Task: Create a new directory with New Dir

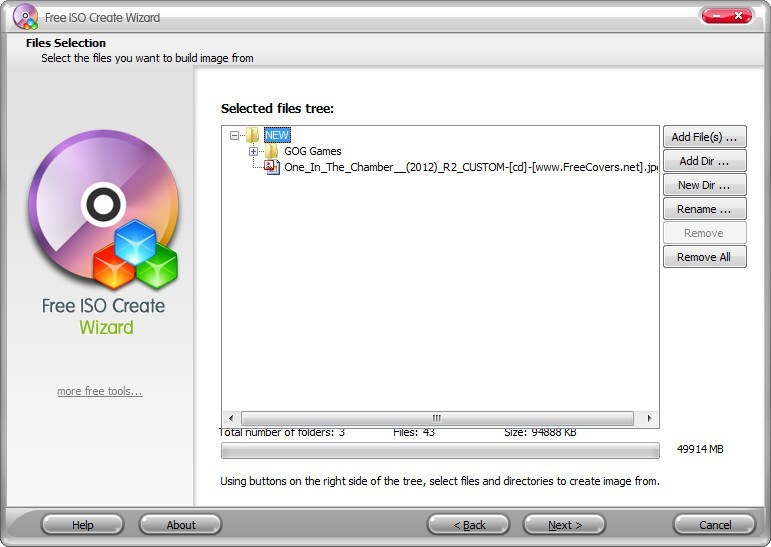Action: (x=705, y=185)
